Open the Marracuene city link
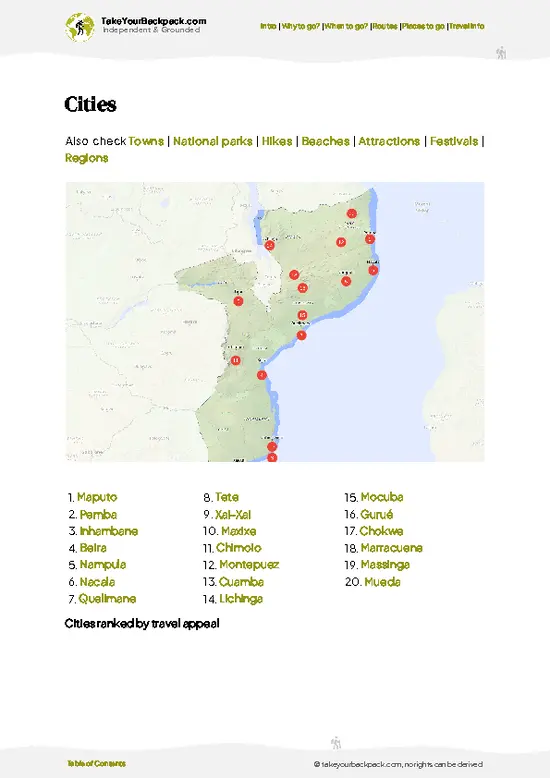Image resolution: width=550 pixels, height=778 pixels. (392, 548)
